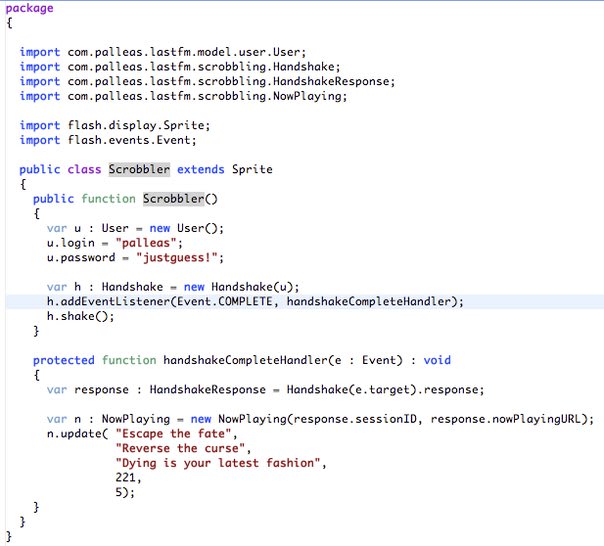The width and height of the screenshot is (604, 546).
Task: Click 'Sprite' after the extends keyword
Action: point(252,169)
